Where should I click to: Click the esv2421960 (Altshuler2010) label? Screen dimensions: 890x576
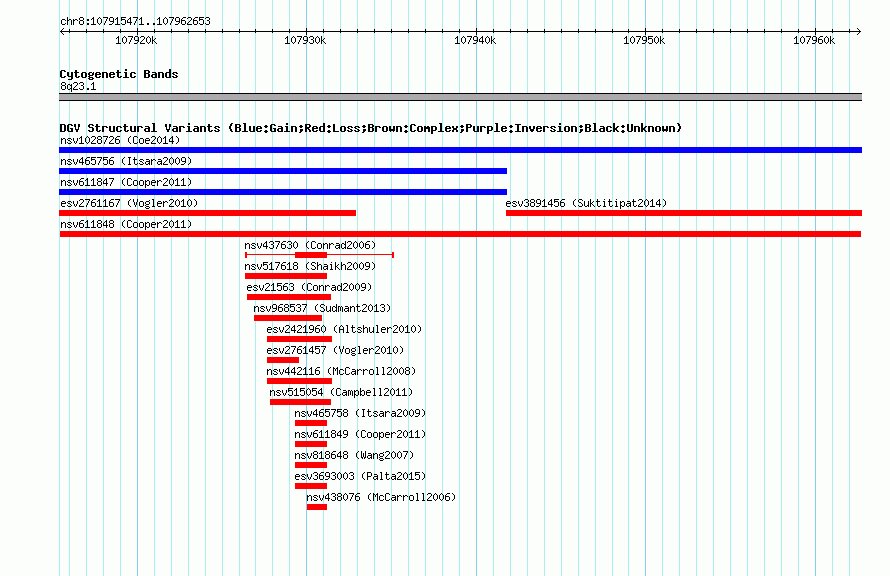click(x=344, y=329)
